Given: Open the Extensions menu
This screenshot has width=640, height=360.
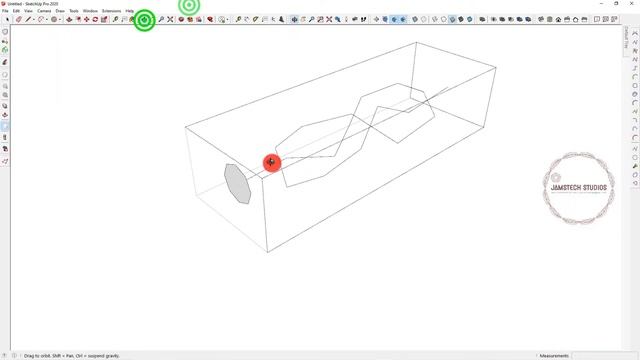Looking at the screenshot, I should click(111, 11).
